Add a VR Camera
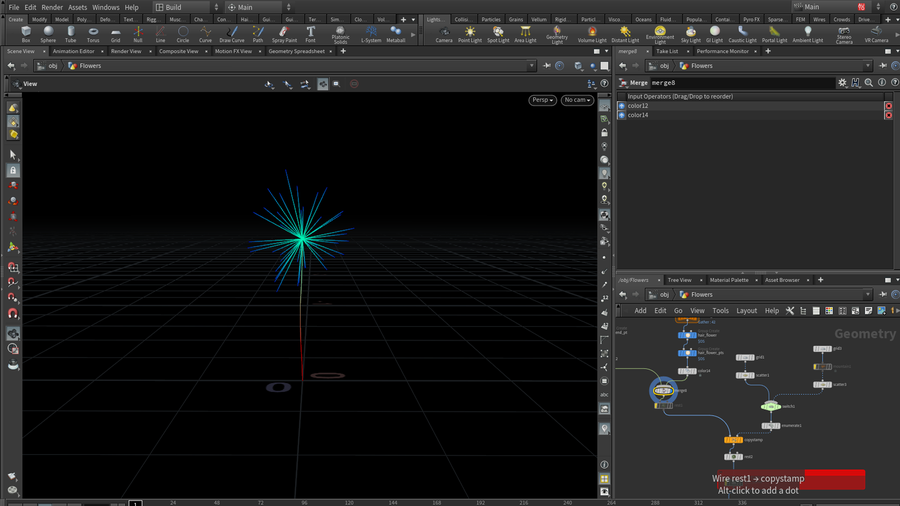This screenshot has height=506, width=900. tap(876, 34)
